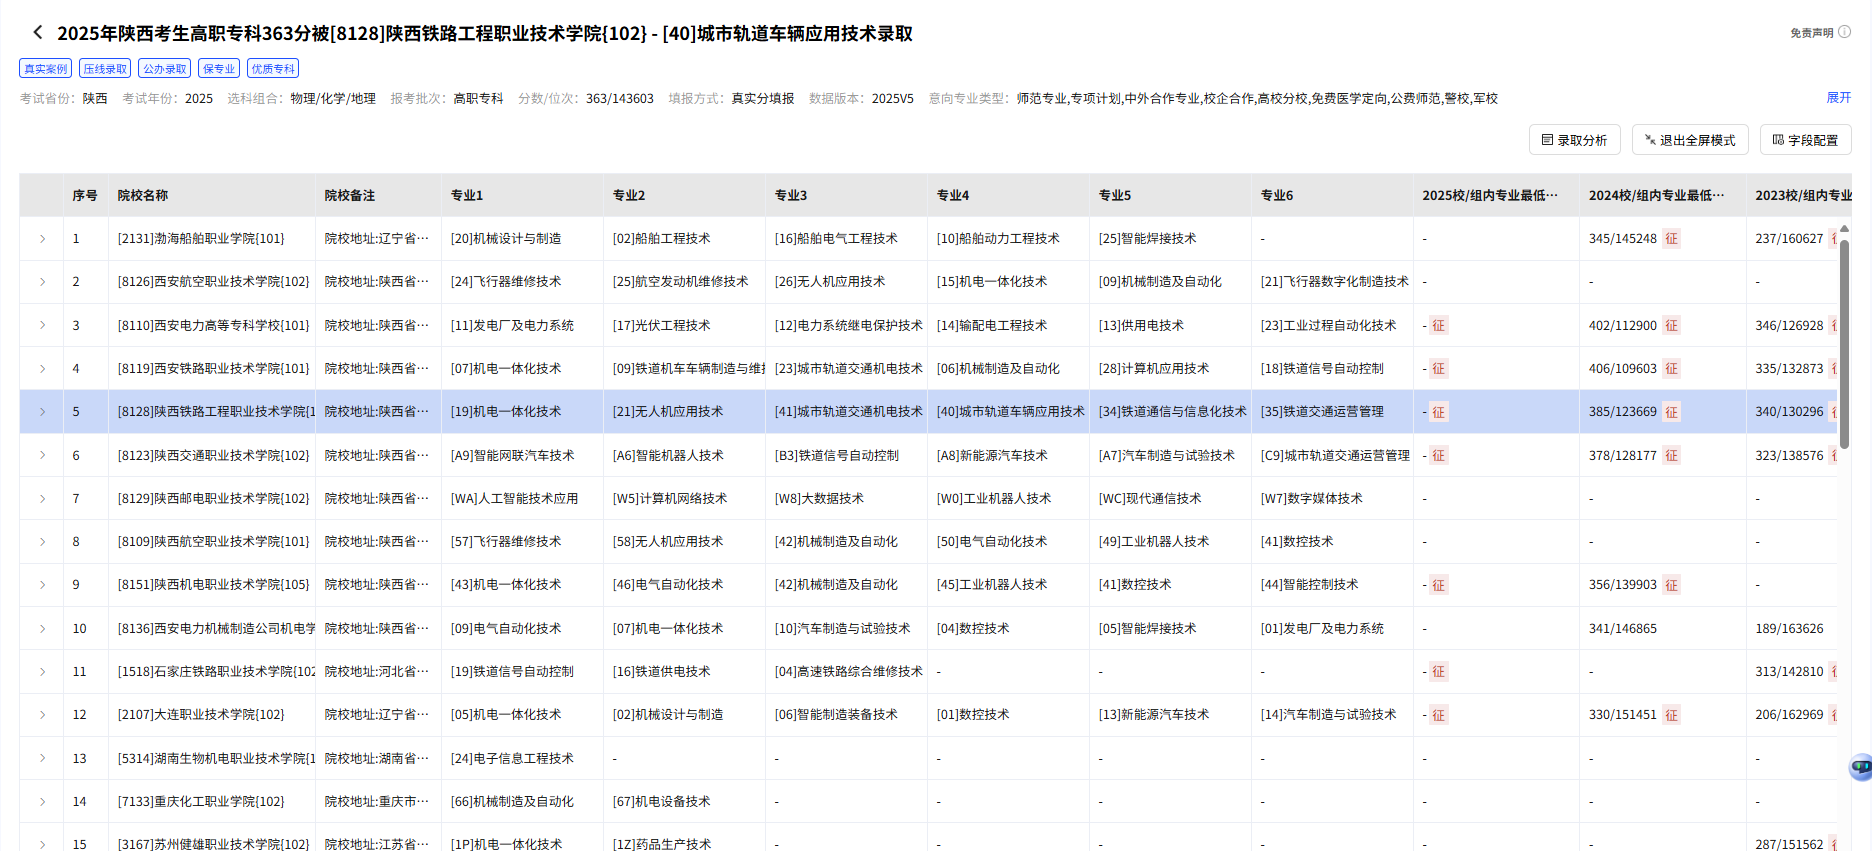Click the 征 badge in row 11's 2025 column
This screenshot has width=1872, height=851.
[1439, 672]
